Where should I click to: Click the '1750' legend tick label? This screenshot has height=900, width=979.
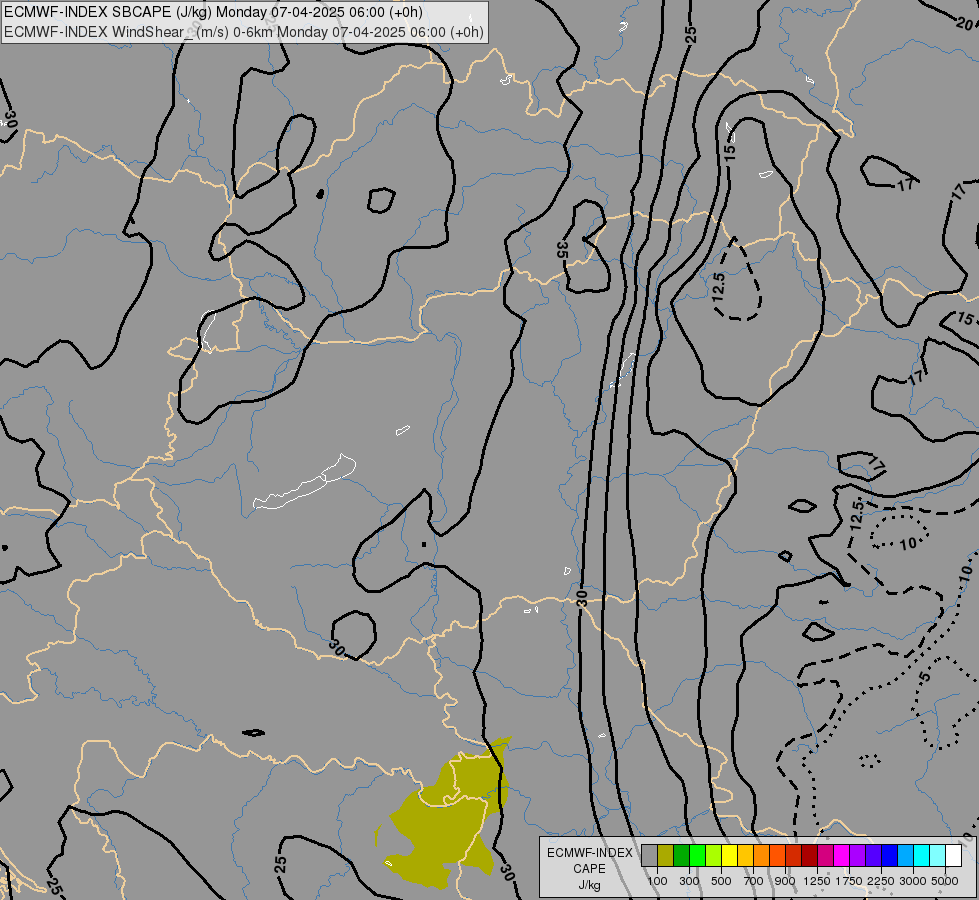tap(849, 881)
